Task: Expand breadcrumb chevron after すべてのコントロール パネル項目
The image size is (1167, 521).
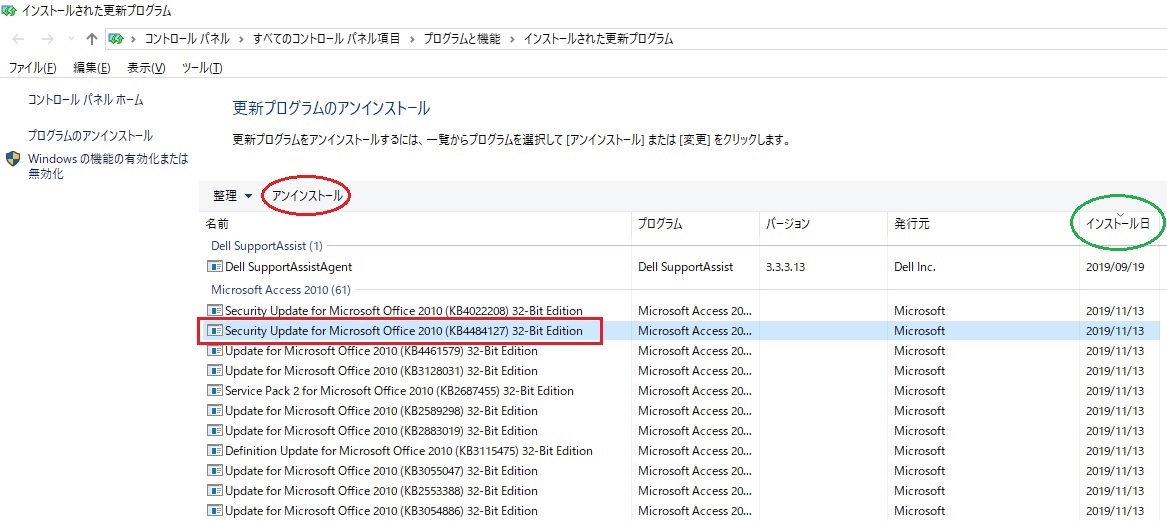Action: [x=413, y=39]
